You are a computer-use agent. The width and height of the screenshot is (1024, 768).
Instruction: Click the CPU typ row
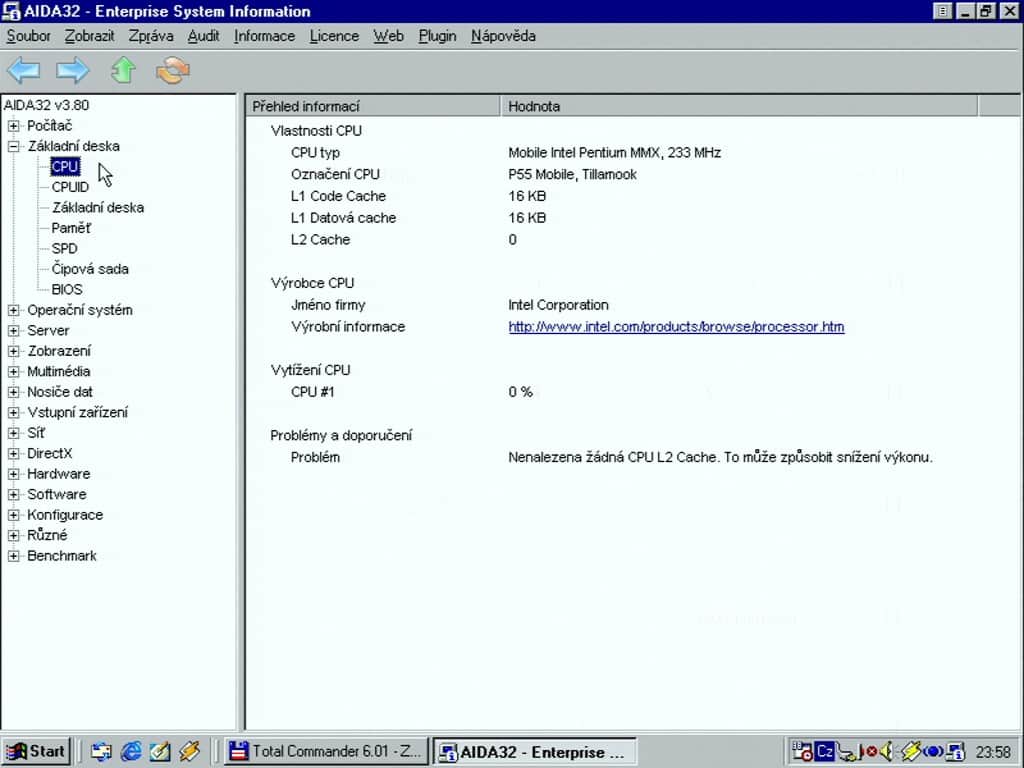[614, 153]
